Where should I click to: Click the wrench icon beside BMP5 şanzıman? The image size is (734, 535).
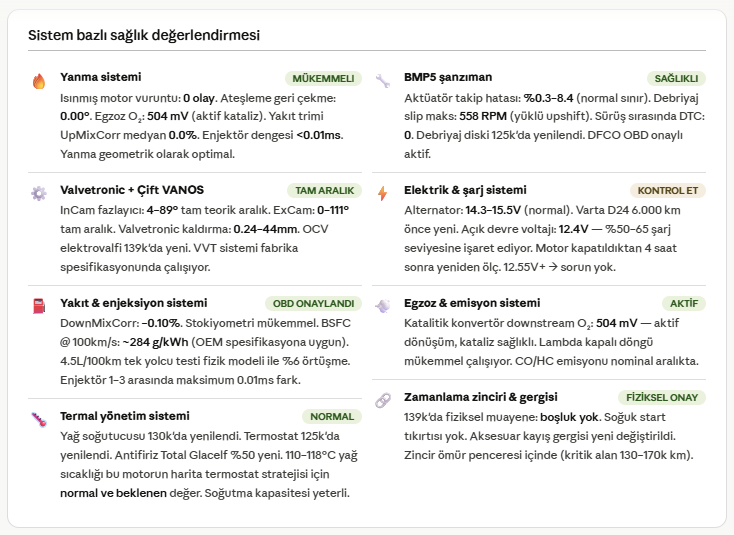pos(382,82)
